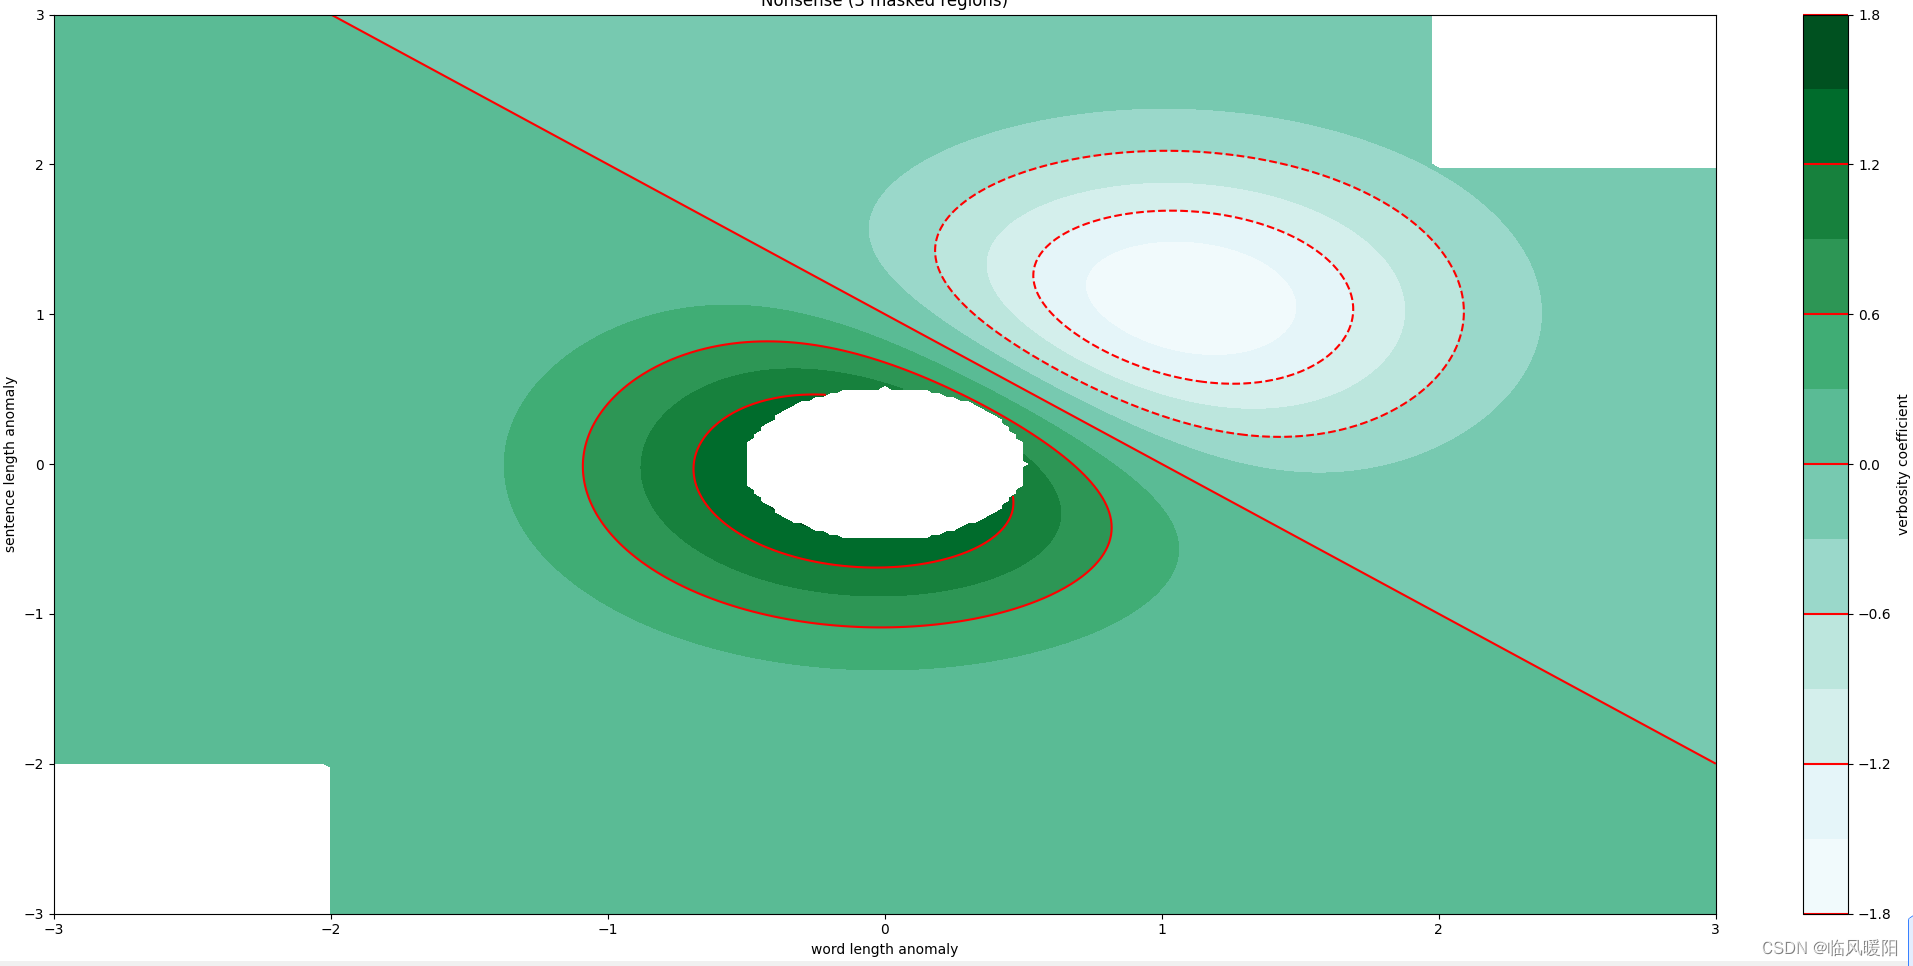Click the palest filled contour inside the dashed ellipses

point(1191,298)
